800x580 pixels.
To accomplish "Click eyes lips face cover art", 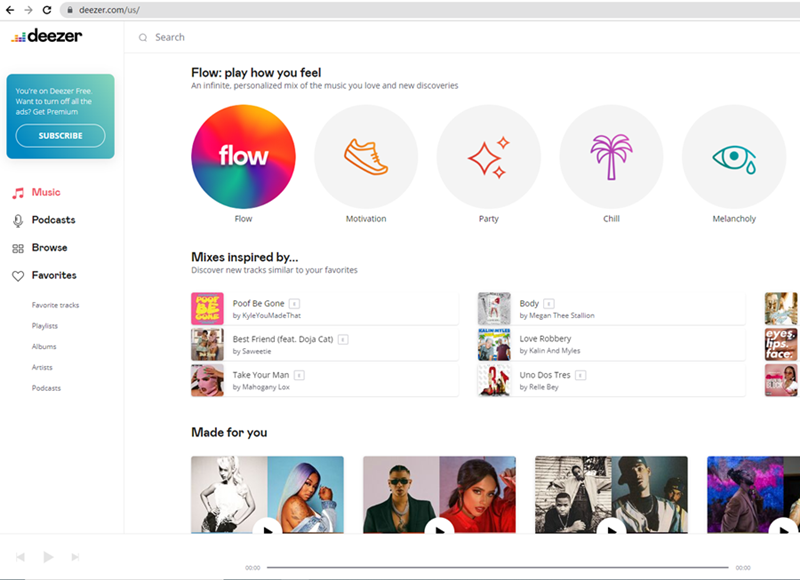I will coord(781,344).
